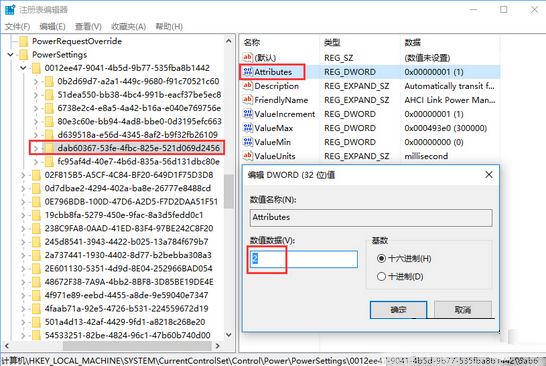Click ValueMax data 0x000493e0 (300000)

point(445,128)
